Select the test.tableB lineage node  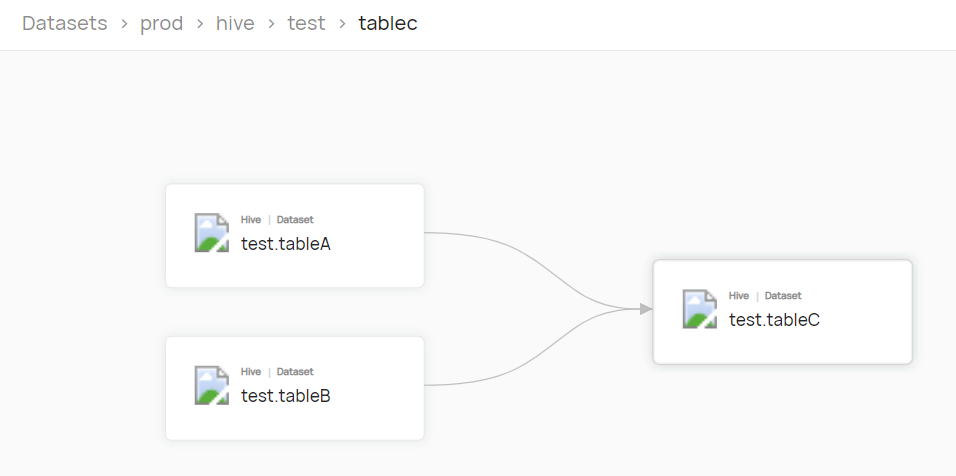coord(294,388)
